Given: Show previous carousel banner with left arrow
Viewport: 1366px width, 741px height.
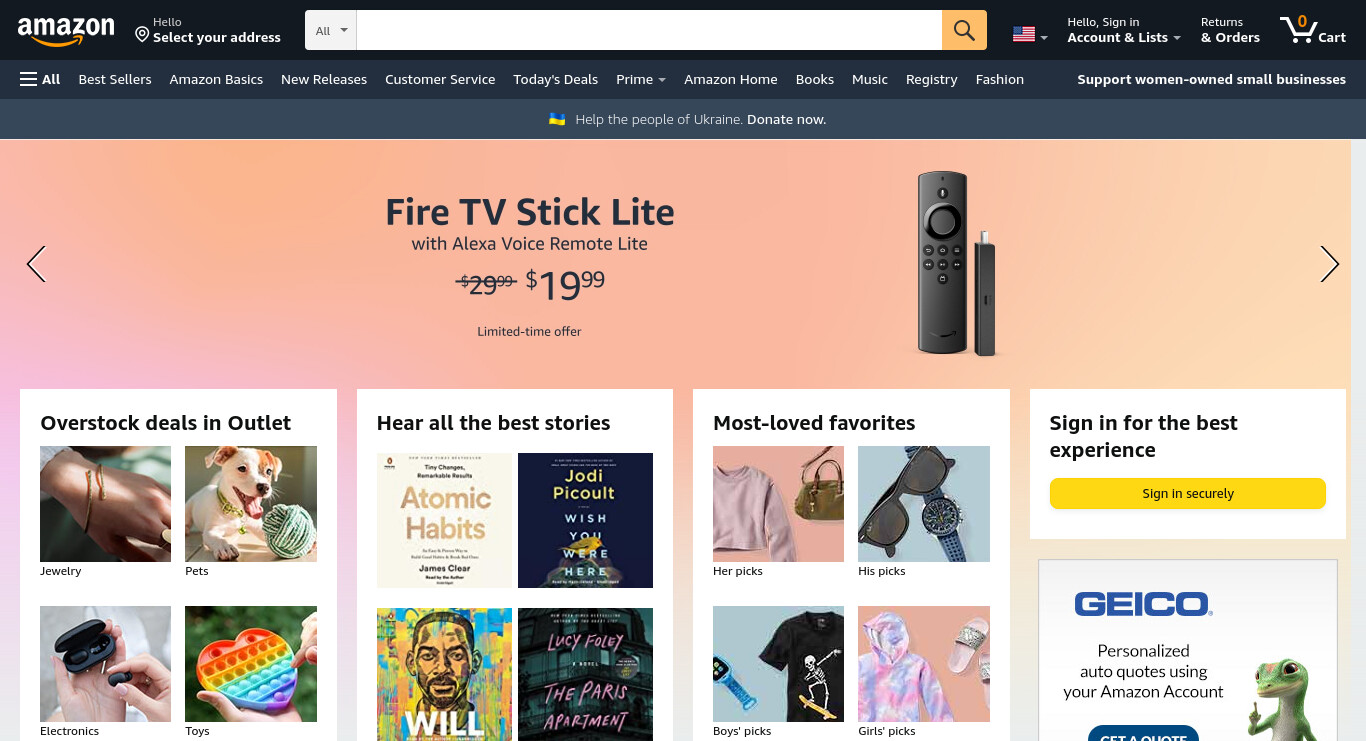Looking at the screenshot, I should coord(36,264).
